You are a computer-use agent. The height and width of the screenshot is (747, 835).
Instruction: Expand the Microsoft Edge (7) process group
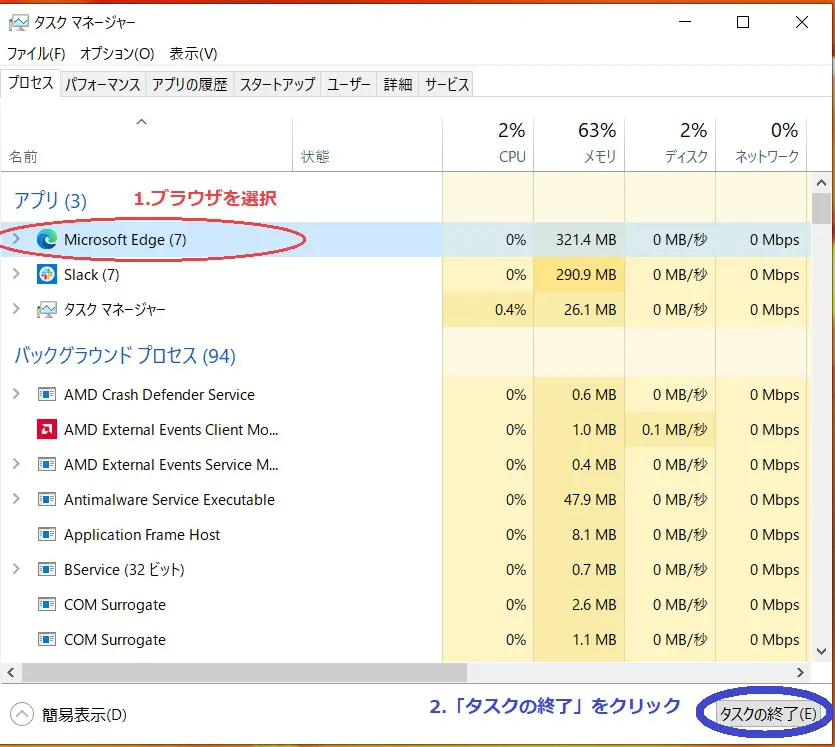click(16, 239)
